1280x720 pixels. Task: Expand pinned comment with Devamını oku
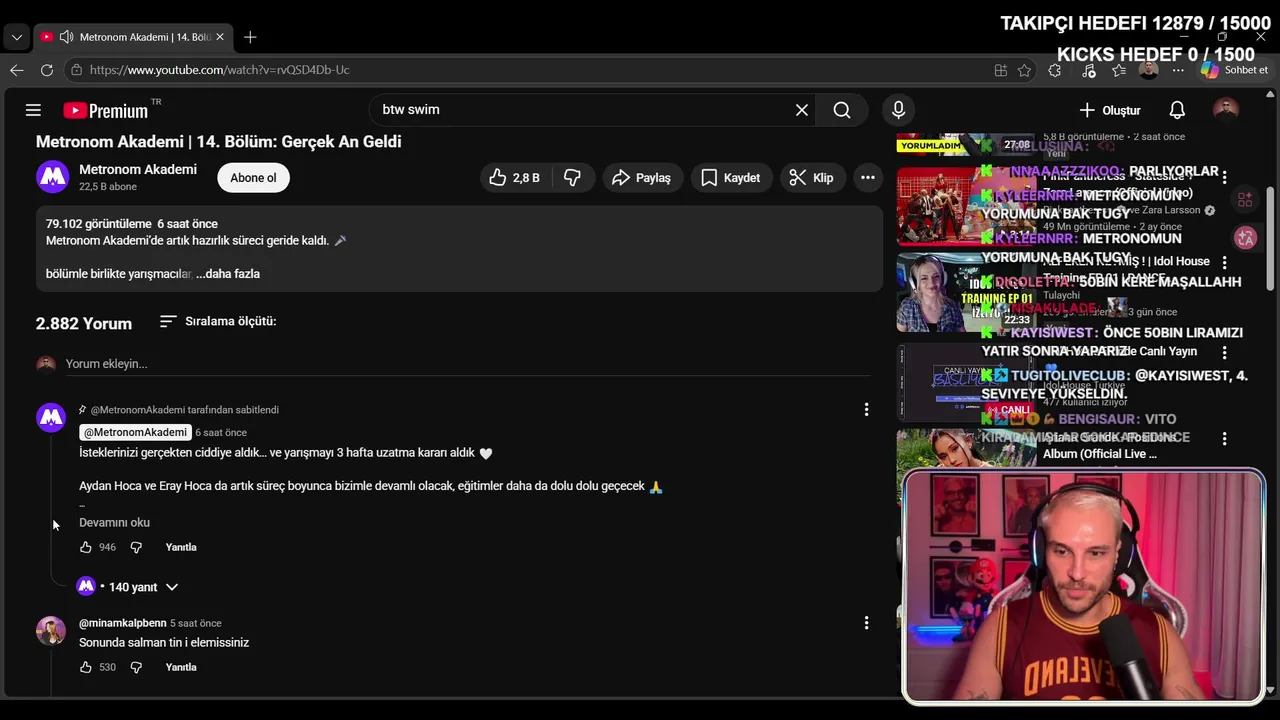[114, 523]
